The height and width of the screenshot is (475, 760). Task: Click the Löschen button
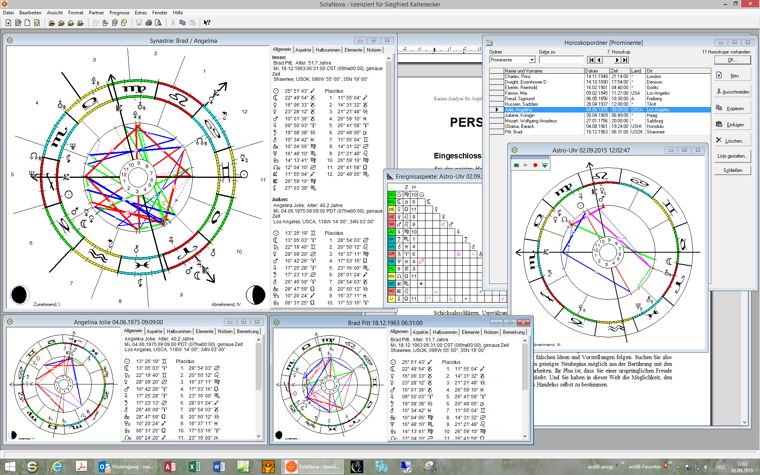point(732,140)
